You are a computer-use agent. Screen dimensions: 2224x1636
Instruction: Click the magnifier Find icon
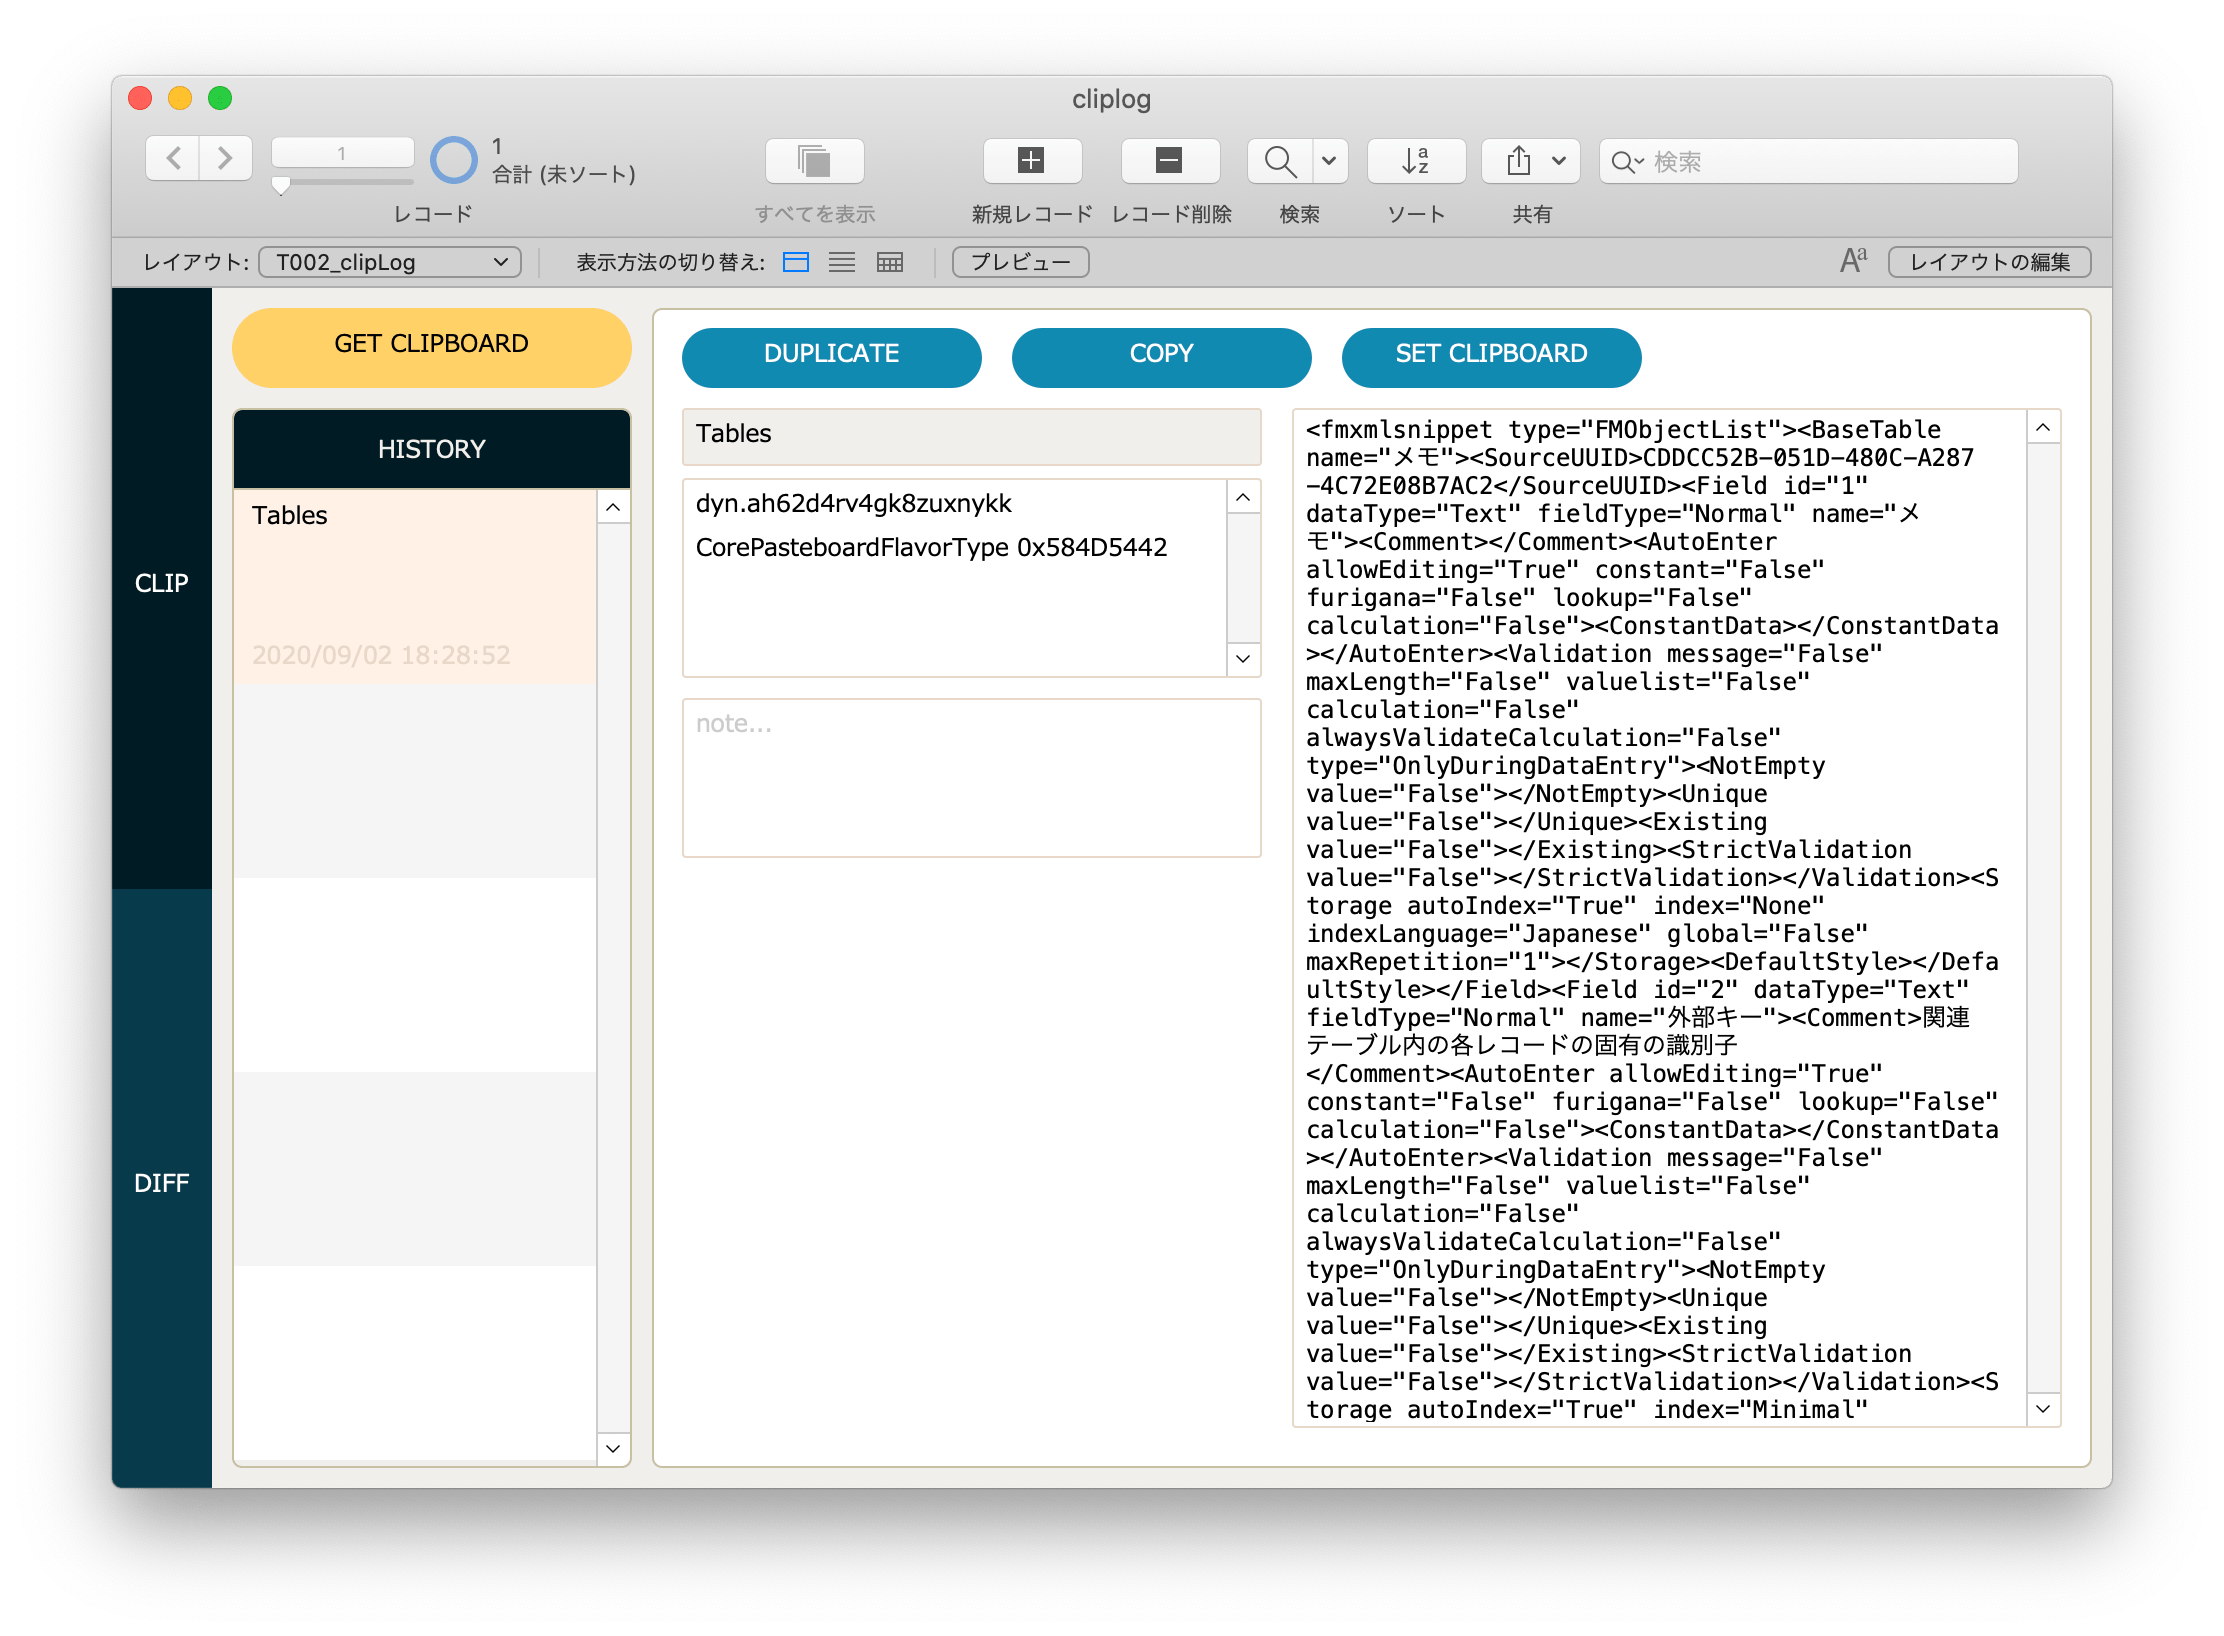1279,161
